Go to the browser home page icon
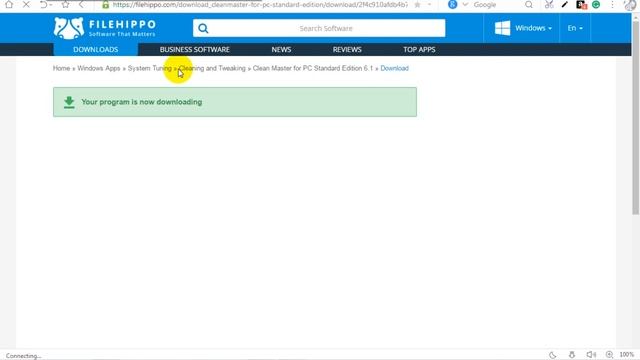640x360 pixels. pos(9,4)
